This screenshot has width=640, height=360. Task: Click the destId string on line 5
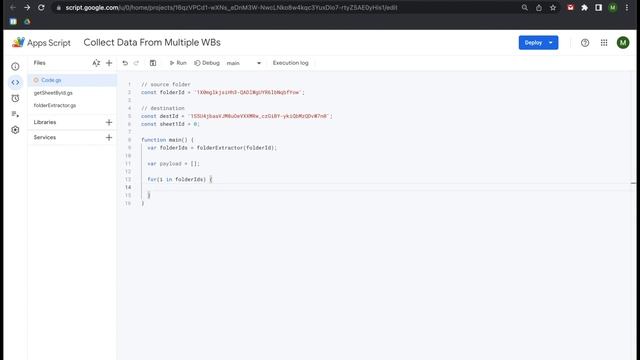(260, 116)
